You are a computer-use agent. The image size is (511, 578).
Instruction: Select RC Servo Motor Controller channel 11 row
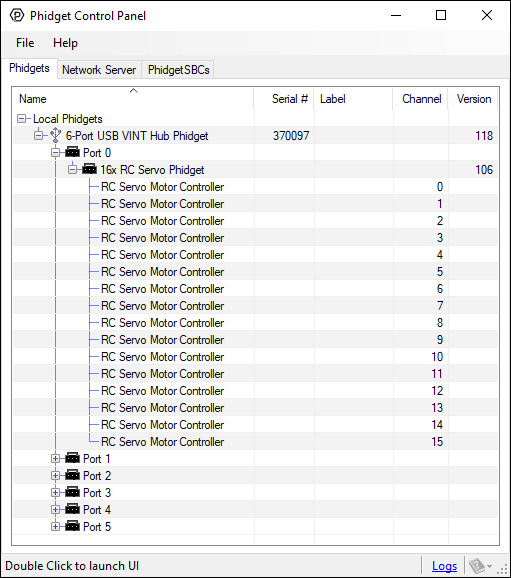pyautogui.click(x=256, y=373)
